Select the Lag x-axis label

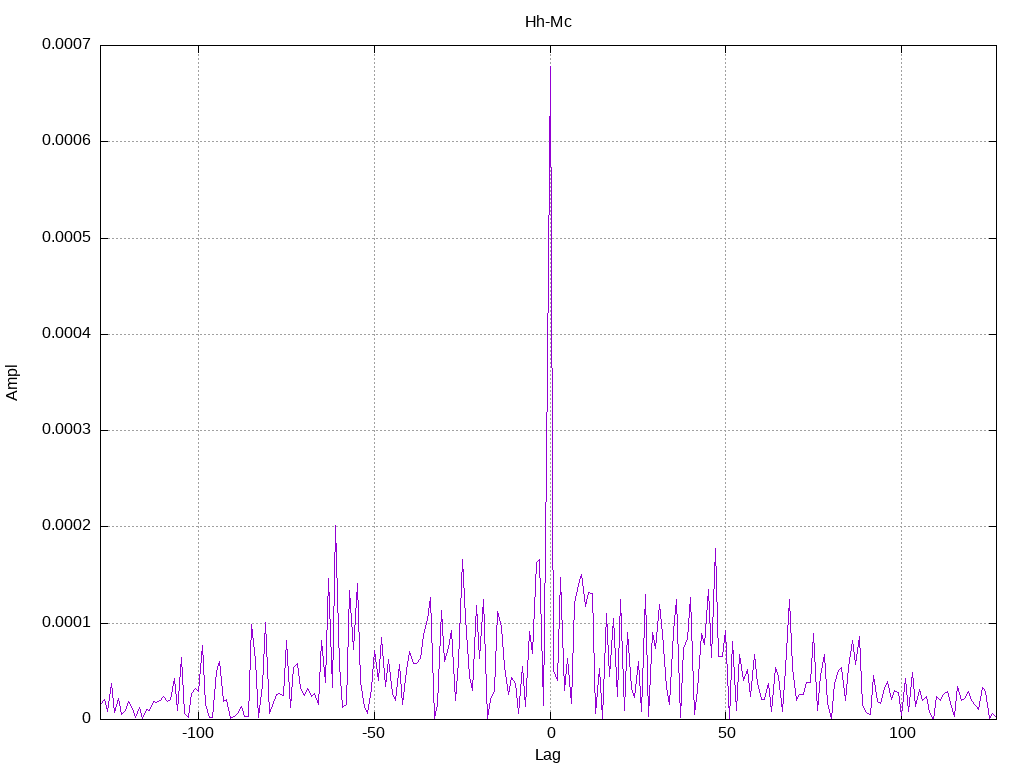click(547, 755)
